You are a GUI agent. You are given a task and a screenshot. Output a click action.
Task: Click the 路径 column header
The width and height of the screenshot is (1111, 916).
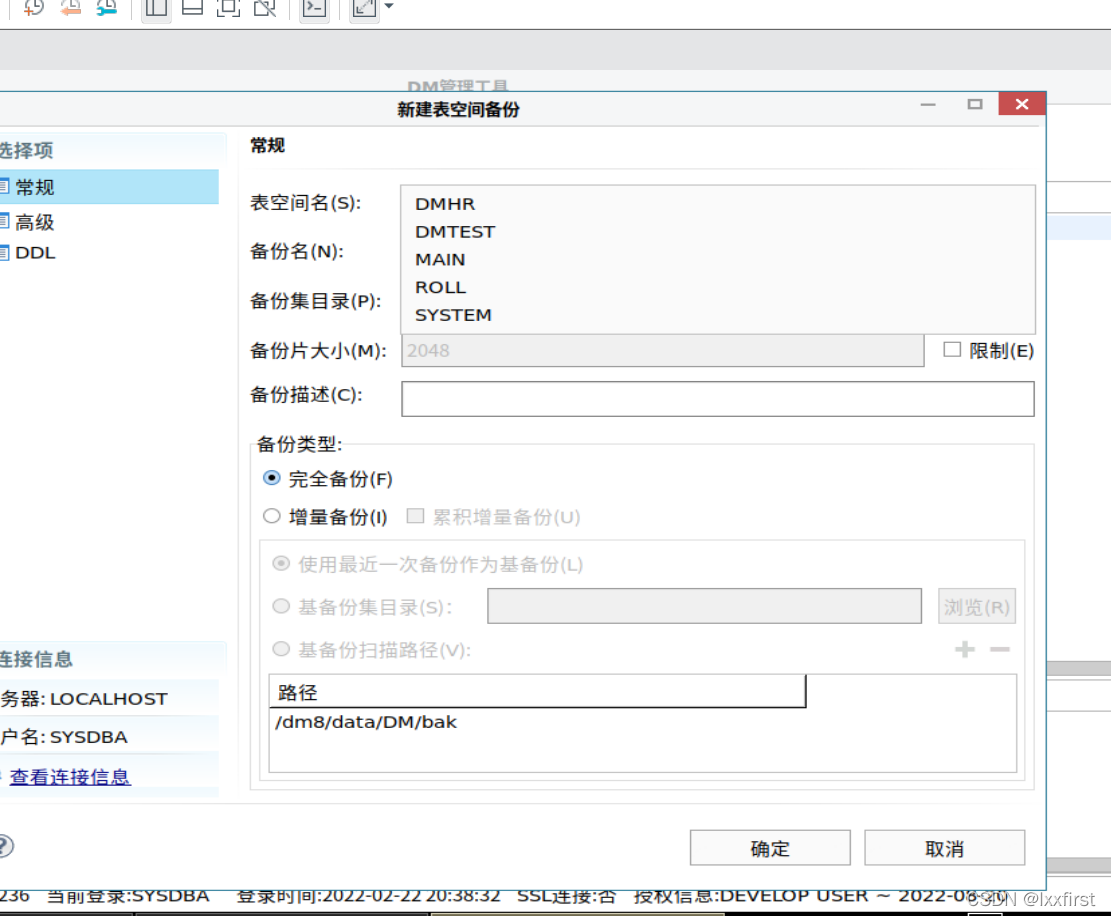click(x=537, y=691)
